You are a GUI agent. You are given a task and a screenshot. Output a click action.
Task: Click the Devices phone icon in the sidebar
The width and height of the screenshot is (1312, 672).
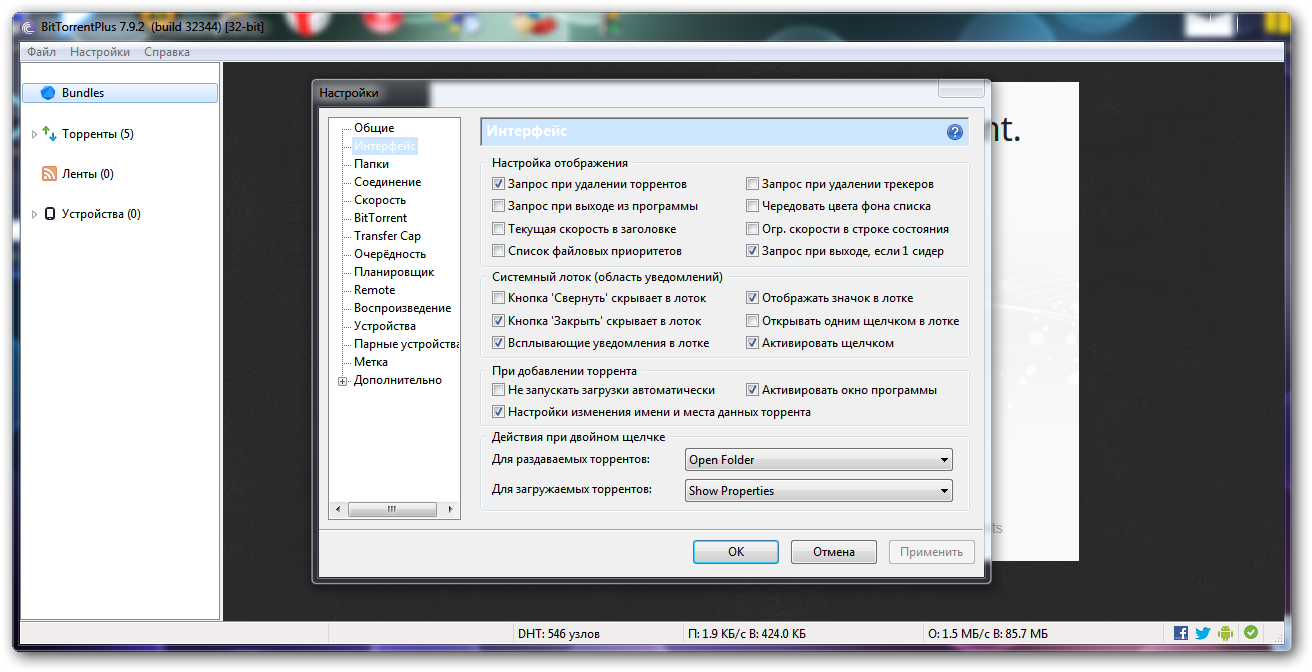coord(49,214)
